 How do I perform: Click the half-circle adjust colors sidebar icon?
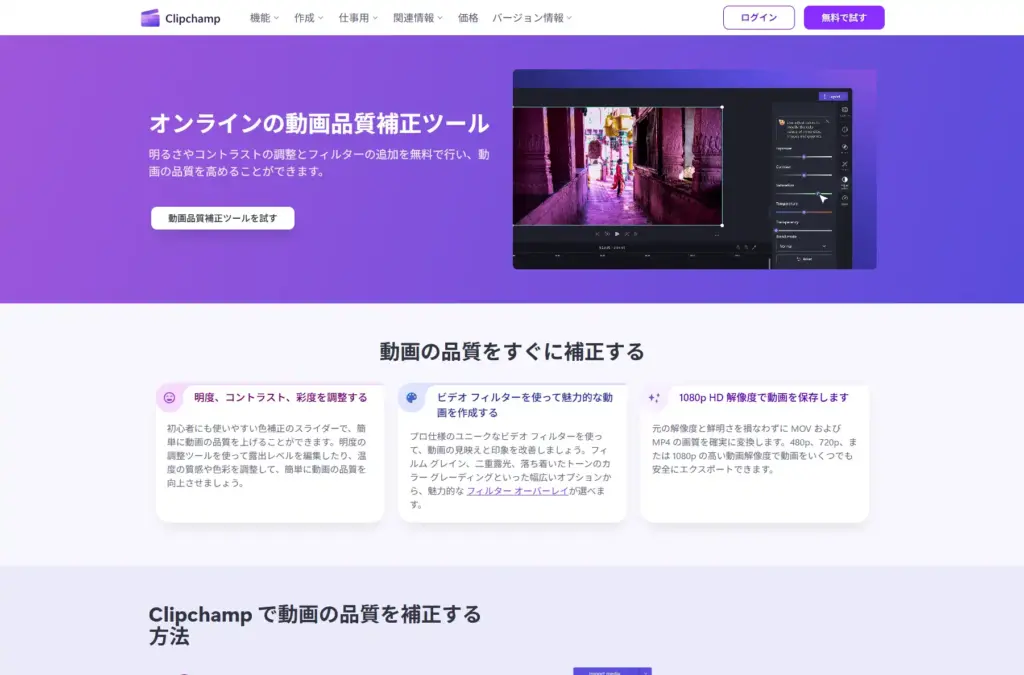[x=844, y=180]
